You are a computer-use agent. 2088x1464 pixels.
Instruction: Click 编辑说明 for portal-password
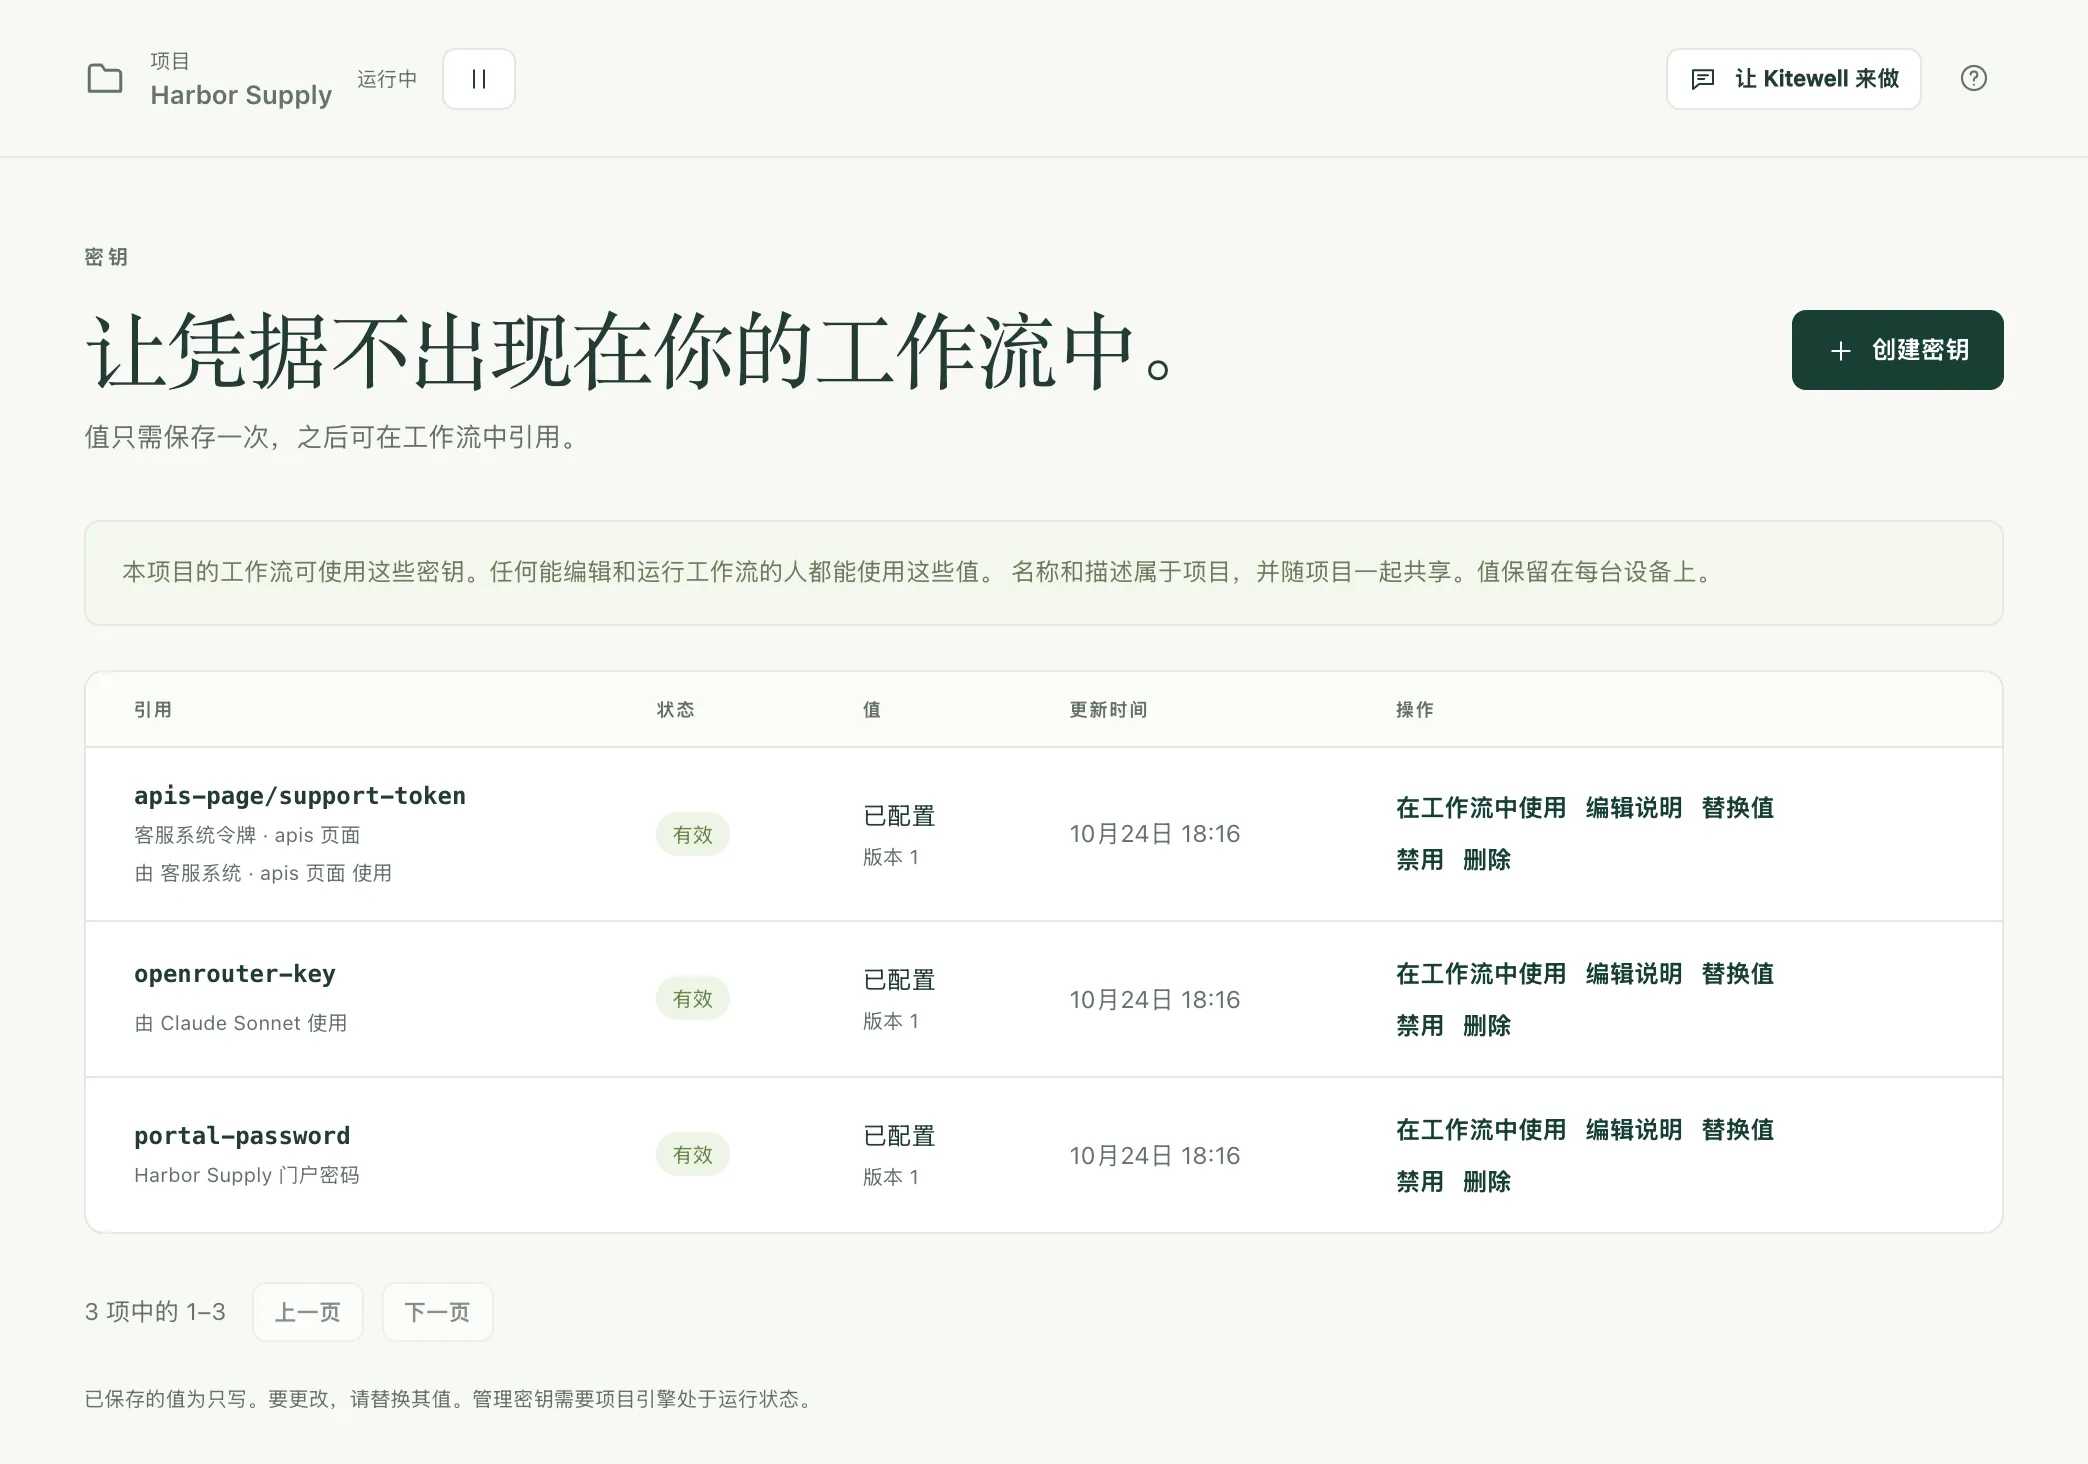pyautogui.click(x=1634, y=1130)
